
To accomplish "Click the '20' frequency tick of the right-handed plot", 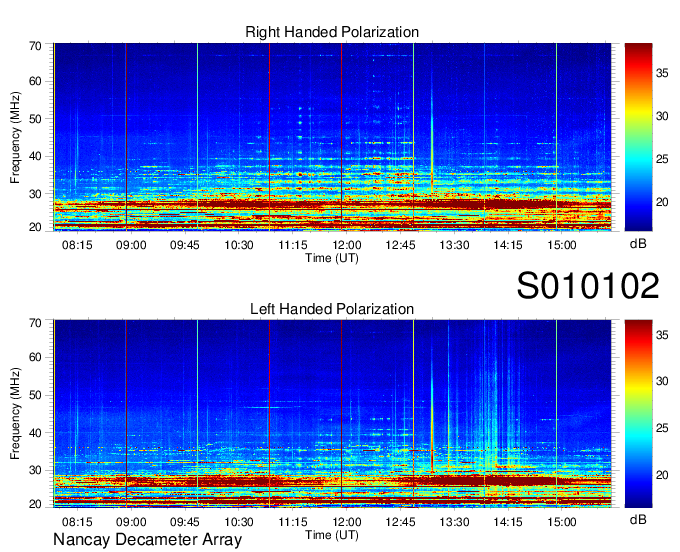I will 35,227.
